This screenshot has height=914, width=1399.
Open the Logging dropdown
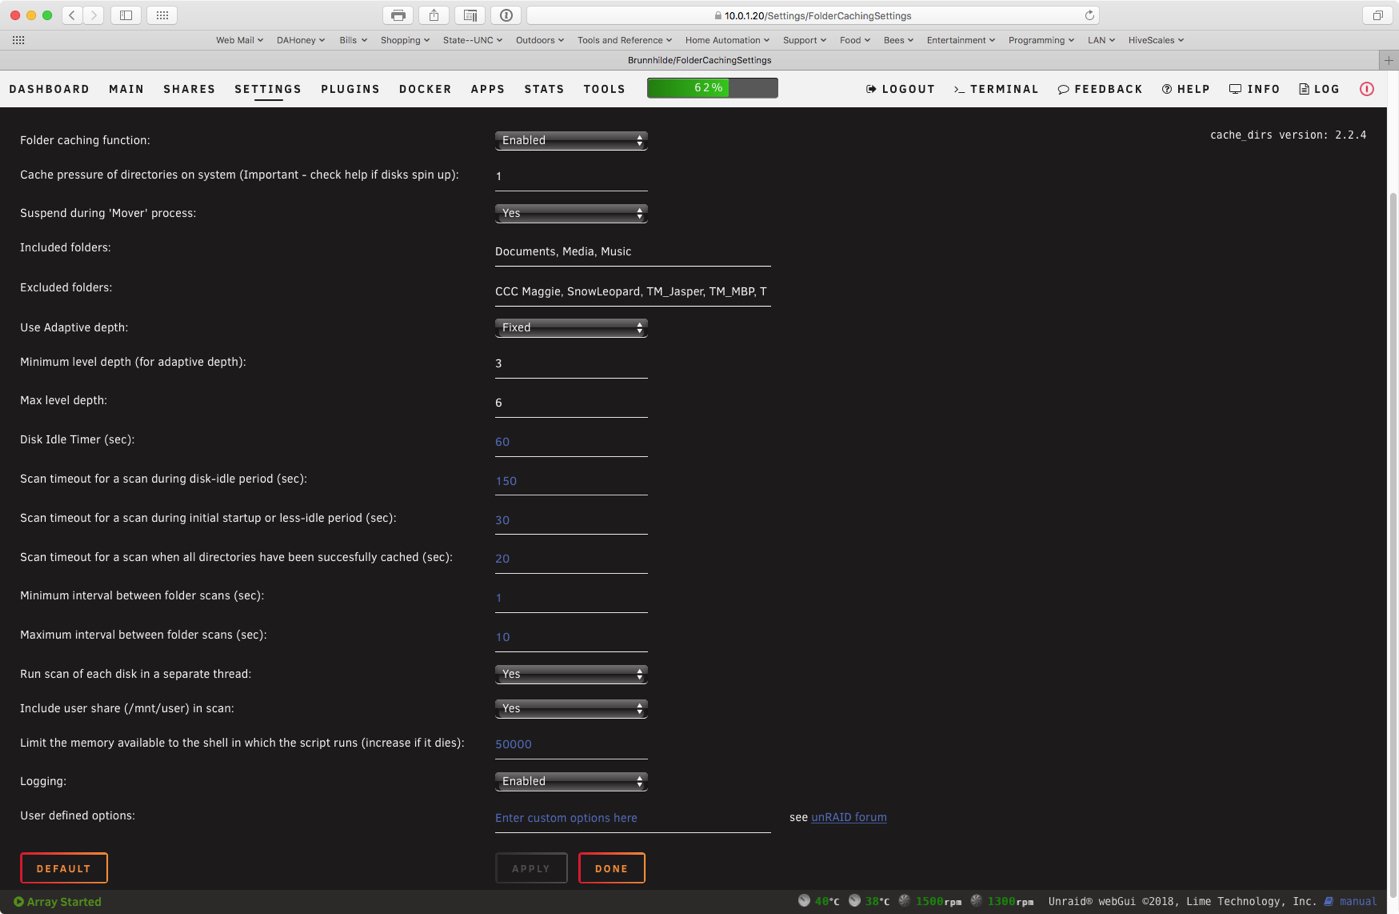571,781
